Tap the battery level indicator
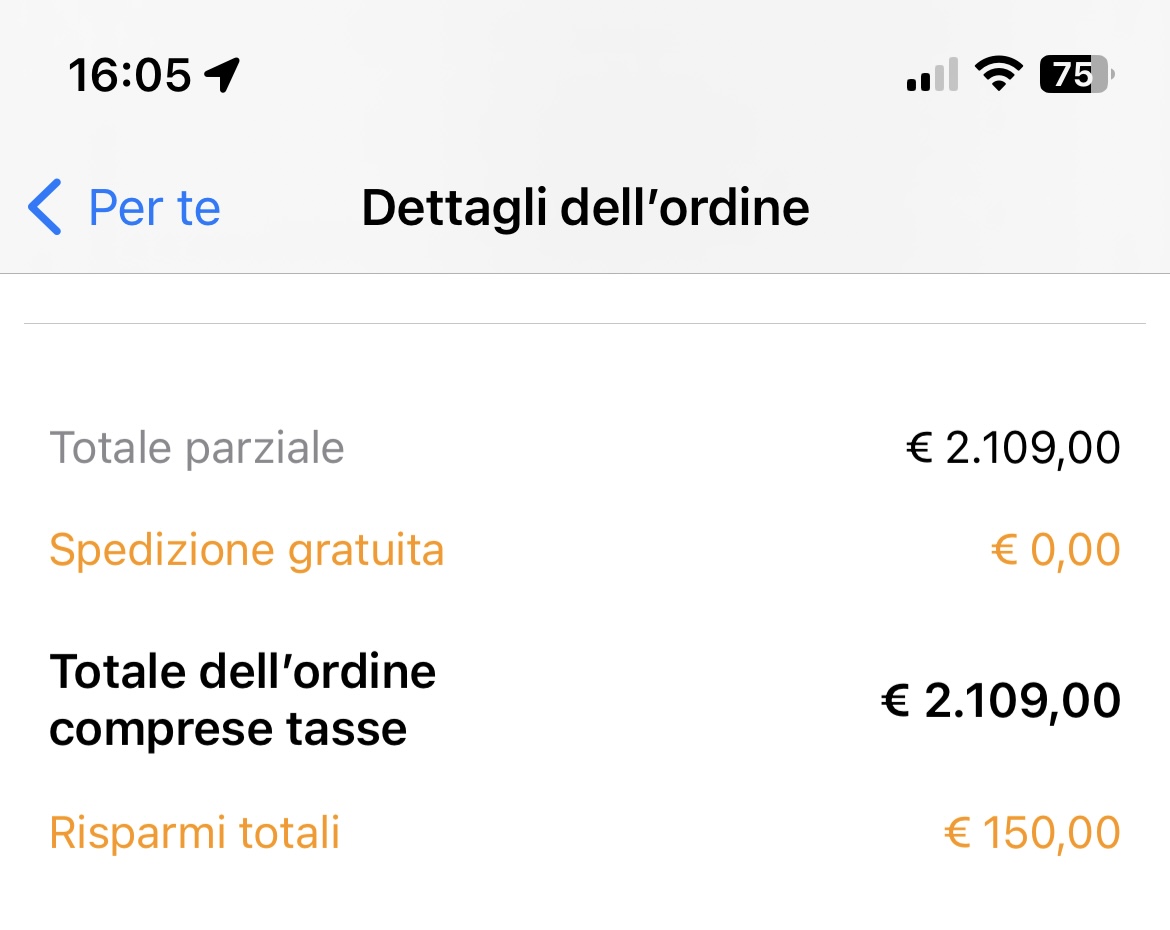Image resolution: width=1170 pixels, height=930 pixels. coord(1076,74)
